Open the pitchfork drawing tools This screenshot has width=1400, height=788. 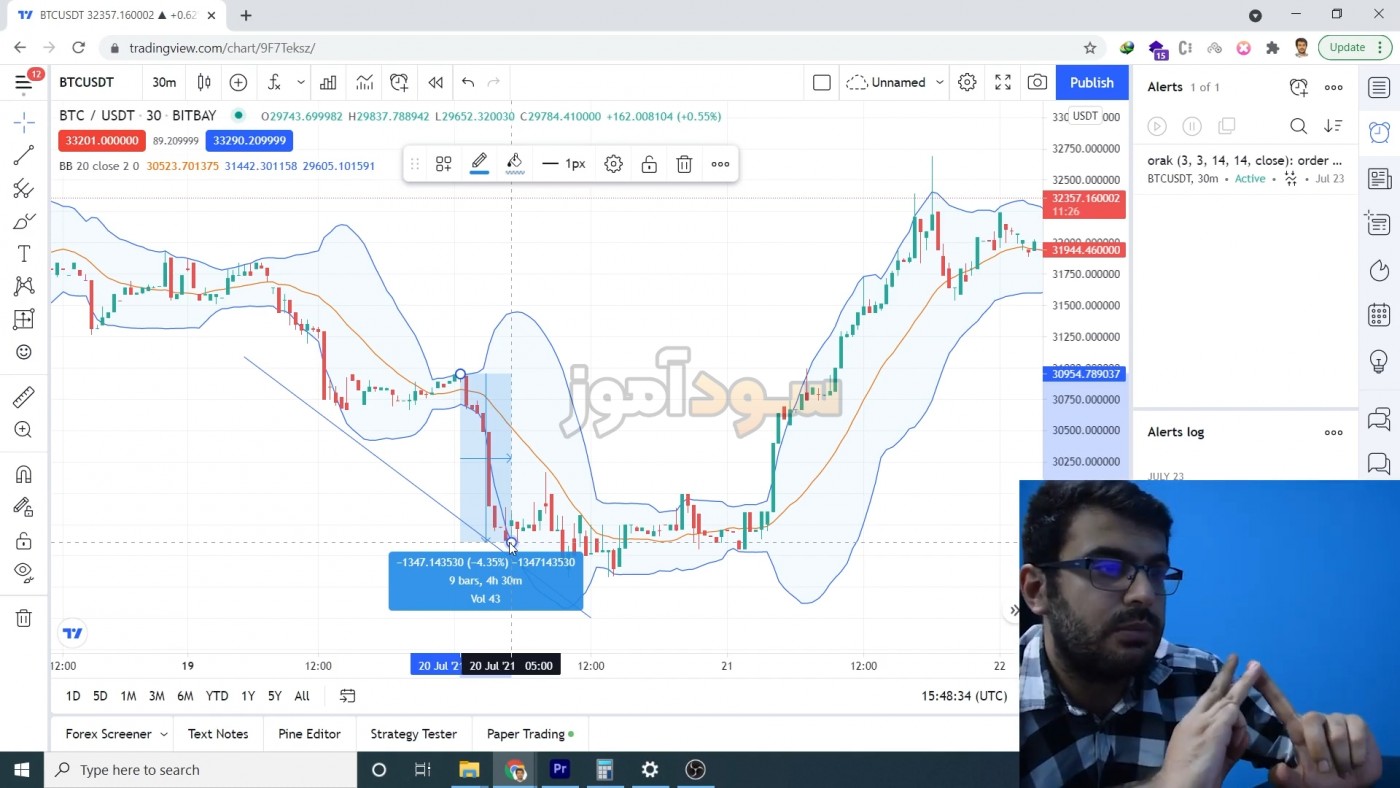24,188
